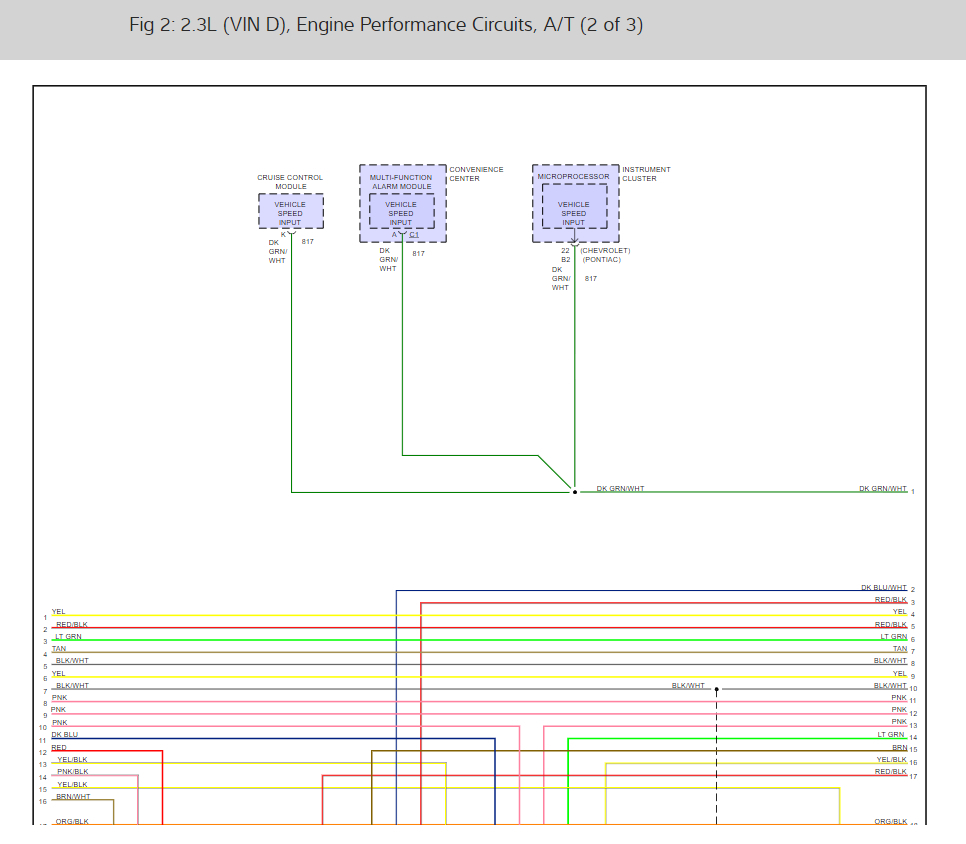Image resolution: width=966 pixels, height=844 pixels.
Task: Click the Multi-Function Alarm Module label
Action: click(x=401, y=182)
